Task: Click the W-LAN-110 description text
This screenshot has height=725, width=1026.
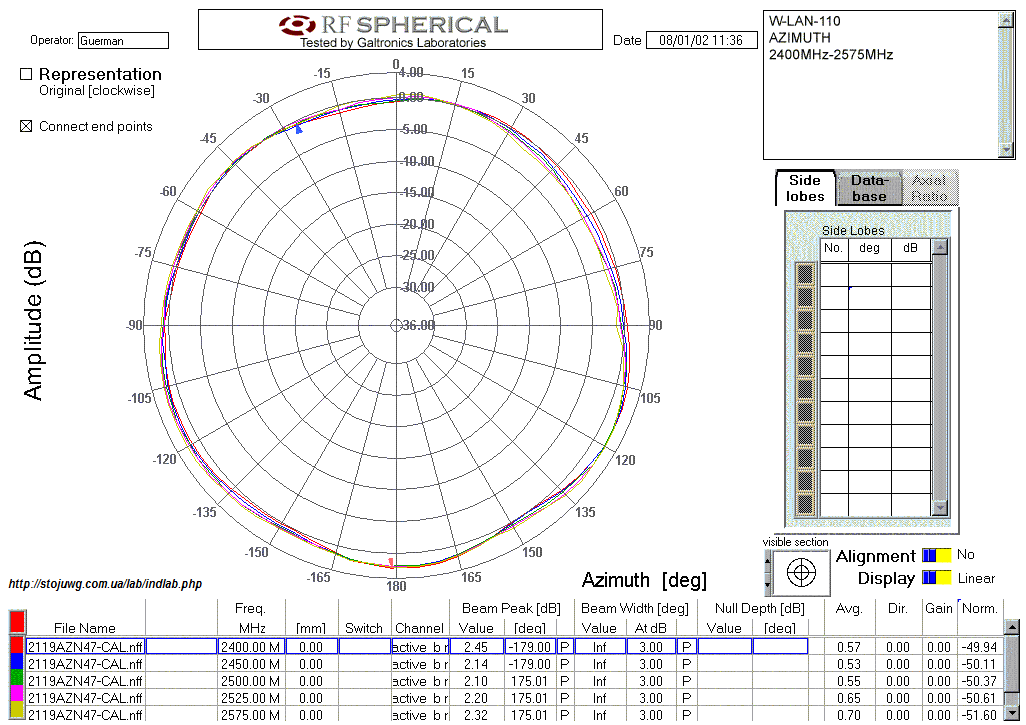Action: [805, 21]
